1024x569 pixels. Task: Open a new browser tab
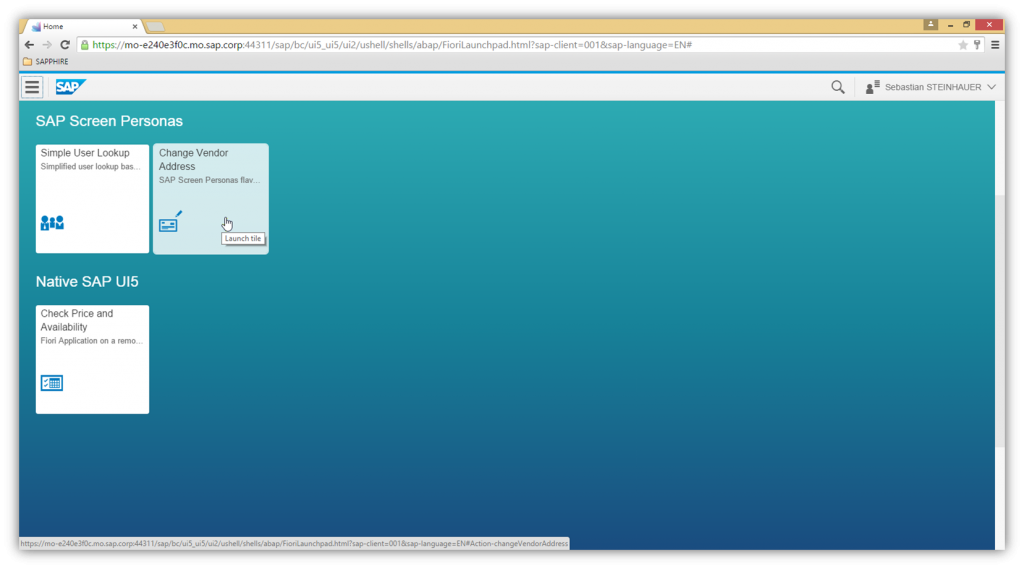pyautogui.click(x=155, y=27)
